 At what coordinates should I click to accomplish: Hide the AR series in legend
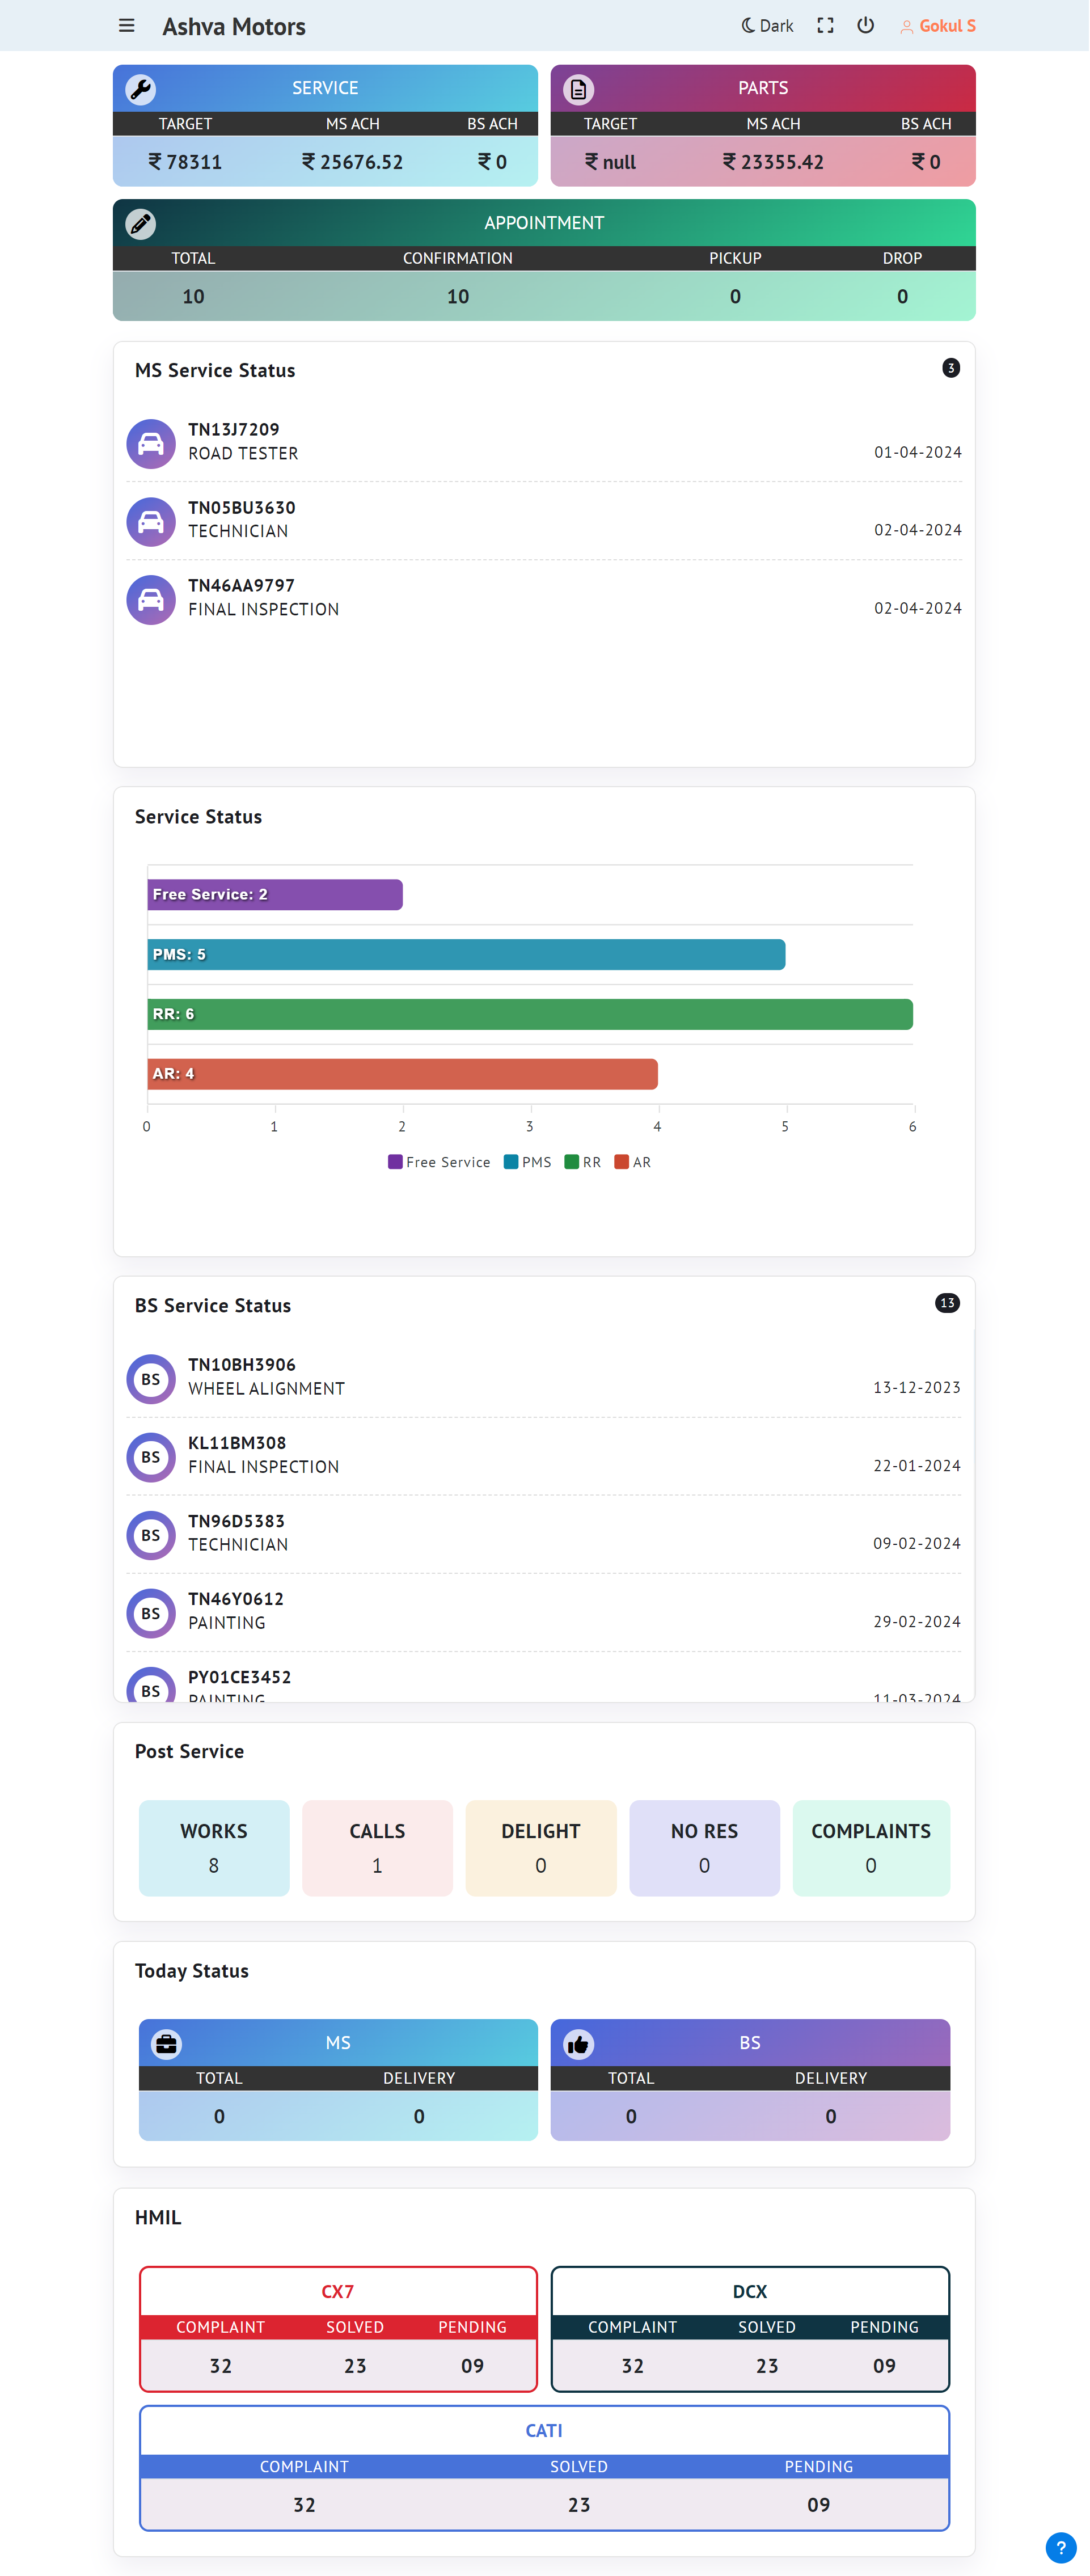click(633, 1162)
